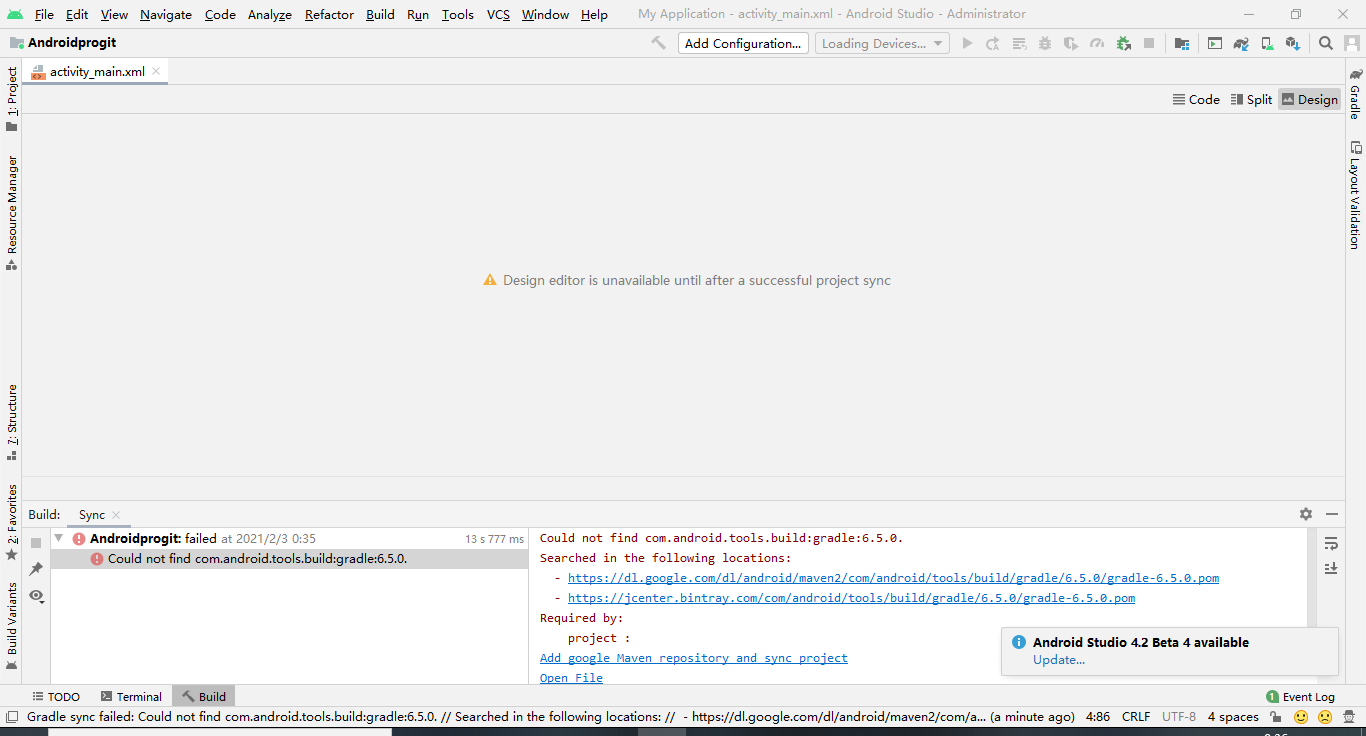Image resolution: width=1366 pixels, height=736 pixels.
Task: Open the Layout Validation side tab
Action: click(x=1355, y=195)
